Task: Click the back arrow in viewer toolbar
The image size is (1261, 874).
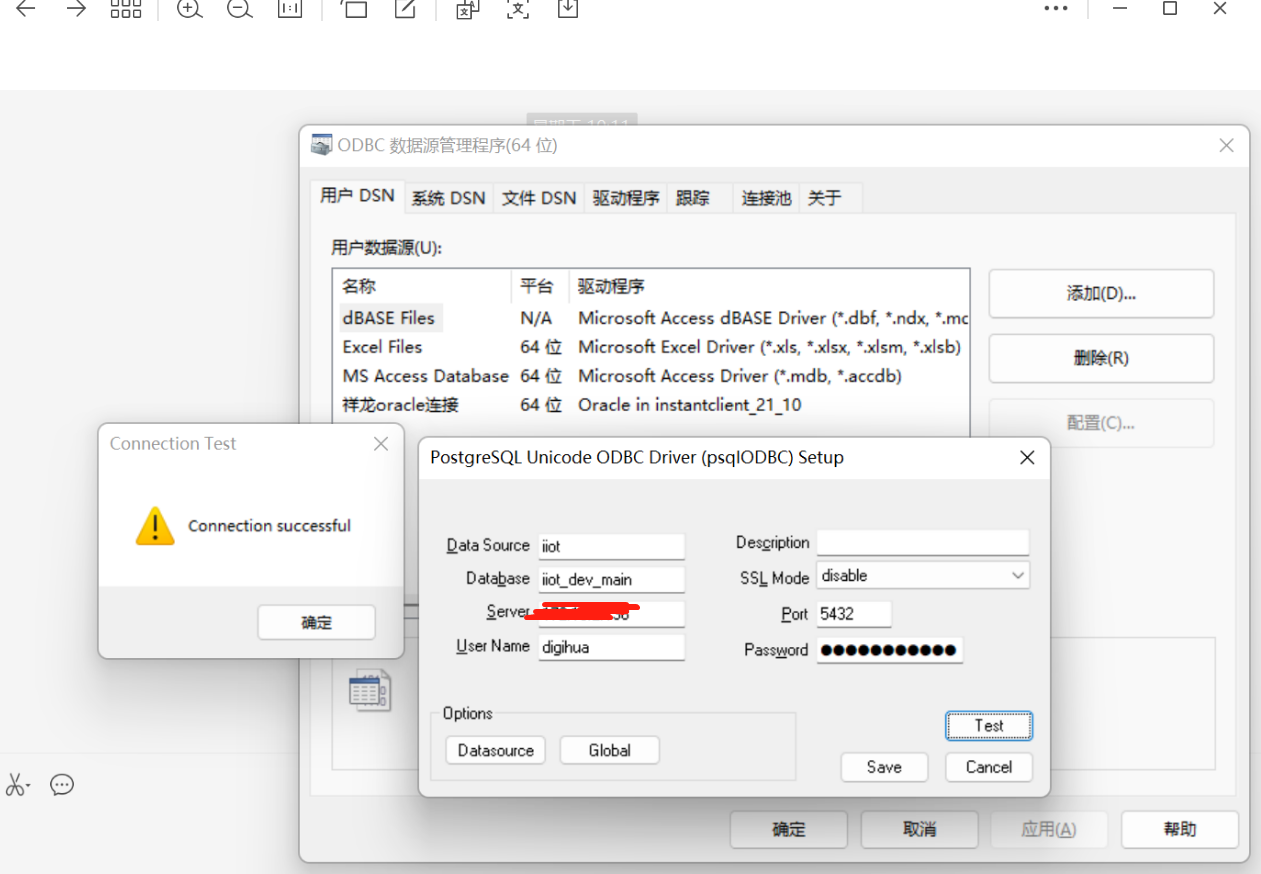Action: click(x=26, y=9)
